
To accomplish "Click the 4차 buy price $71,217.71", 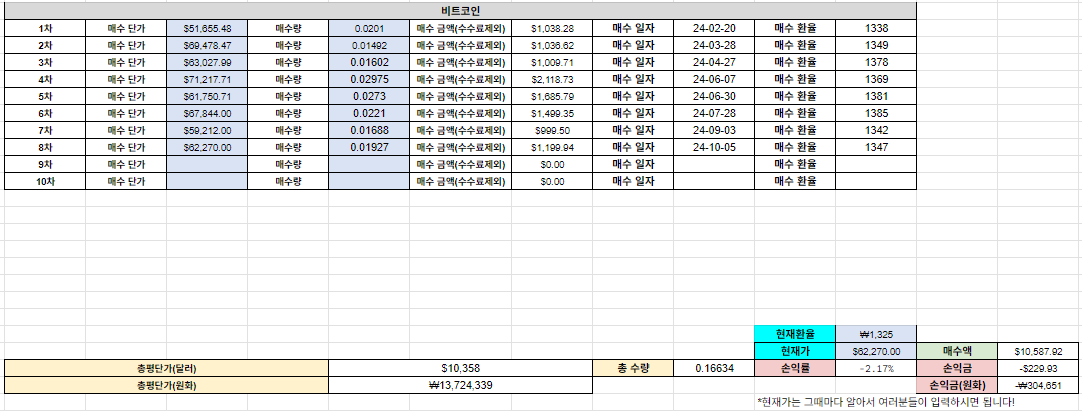I will (x=207, y=79).
